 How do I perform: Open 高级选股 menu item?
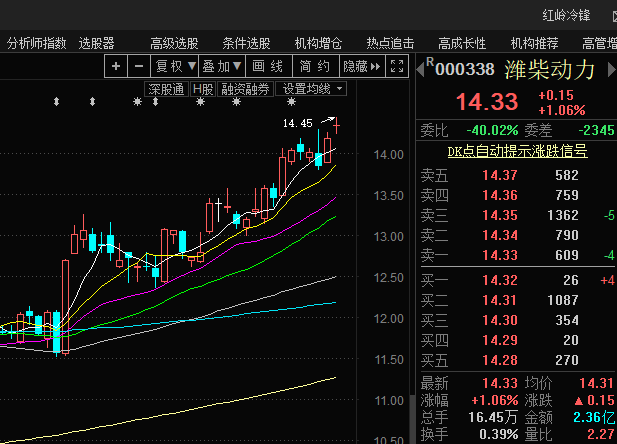point(174,43)
